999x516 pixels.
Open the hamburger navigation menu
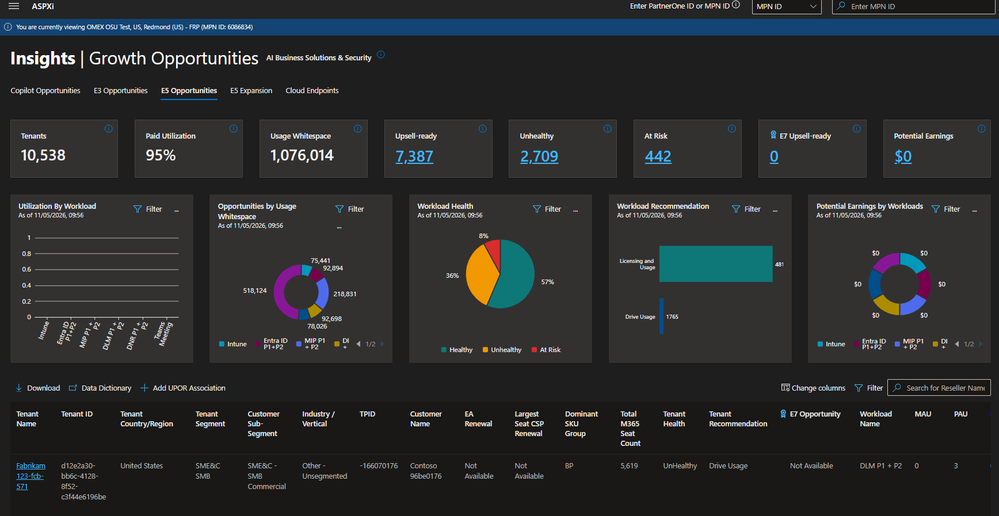click(x=13, y=6)
